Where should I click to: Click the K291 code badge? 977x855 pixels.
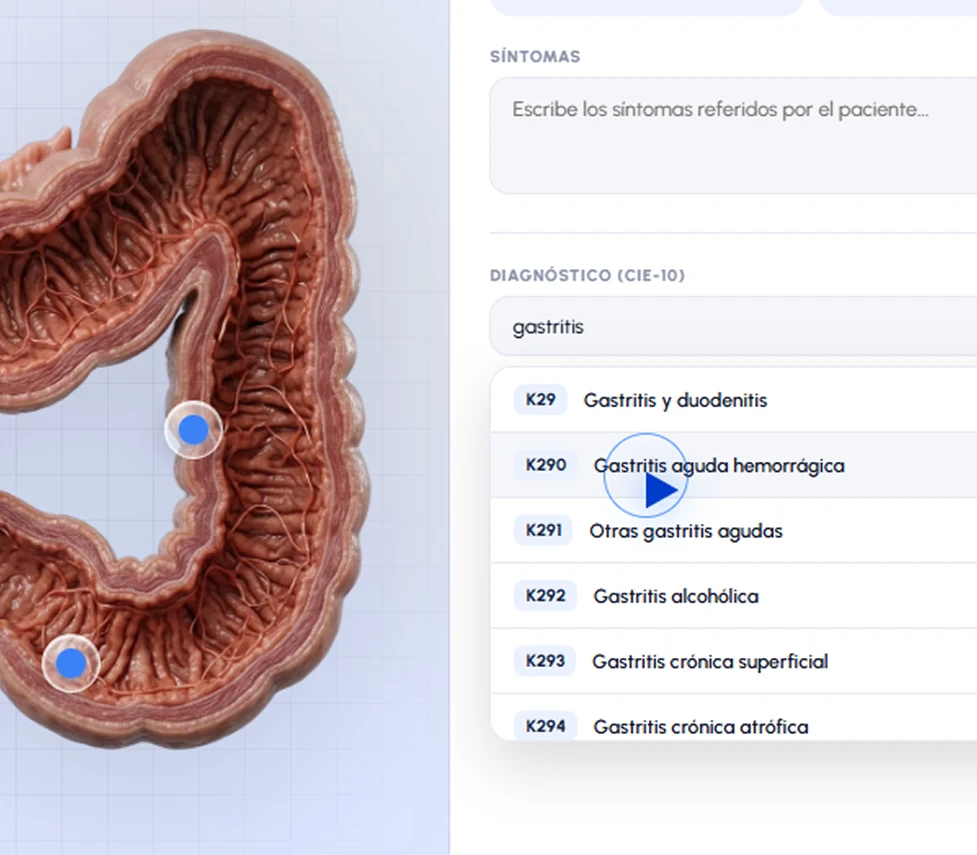[x=543, y=530]
